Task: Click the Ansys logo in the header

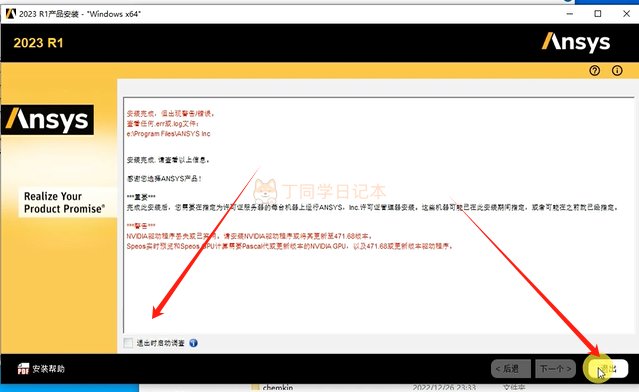Action: pyautogui.click(x=575, y=42)
